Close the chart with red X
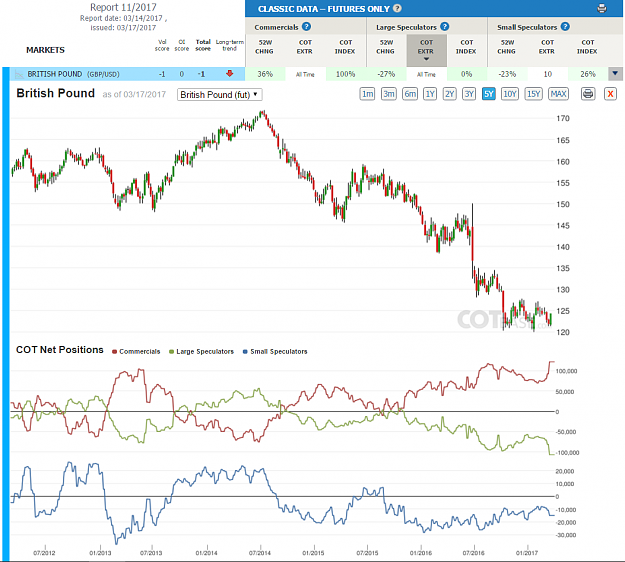Image resolution: width=625 pixels, height=562 pixels. [x=610, y=94]
